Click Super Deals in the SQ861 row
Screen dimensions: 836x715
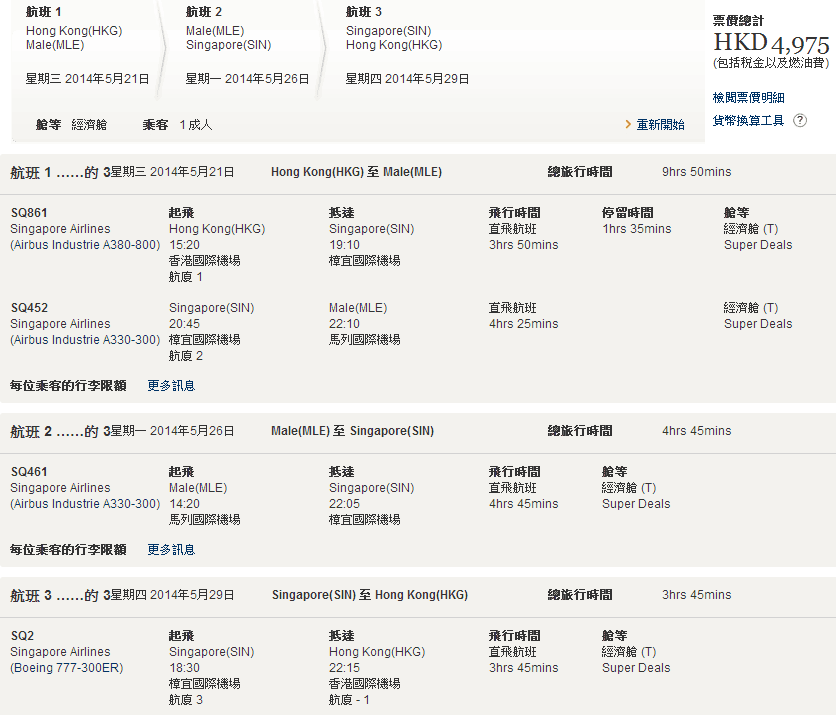757,245
